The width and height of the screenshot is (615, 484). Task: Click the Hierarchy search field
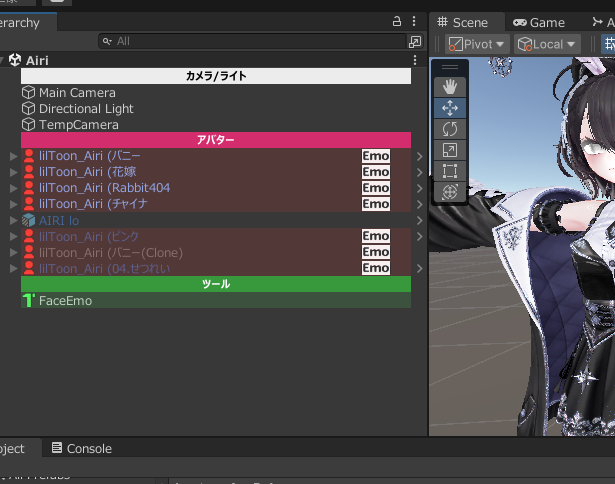[252, 41]
